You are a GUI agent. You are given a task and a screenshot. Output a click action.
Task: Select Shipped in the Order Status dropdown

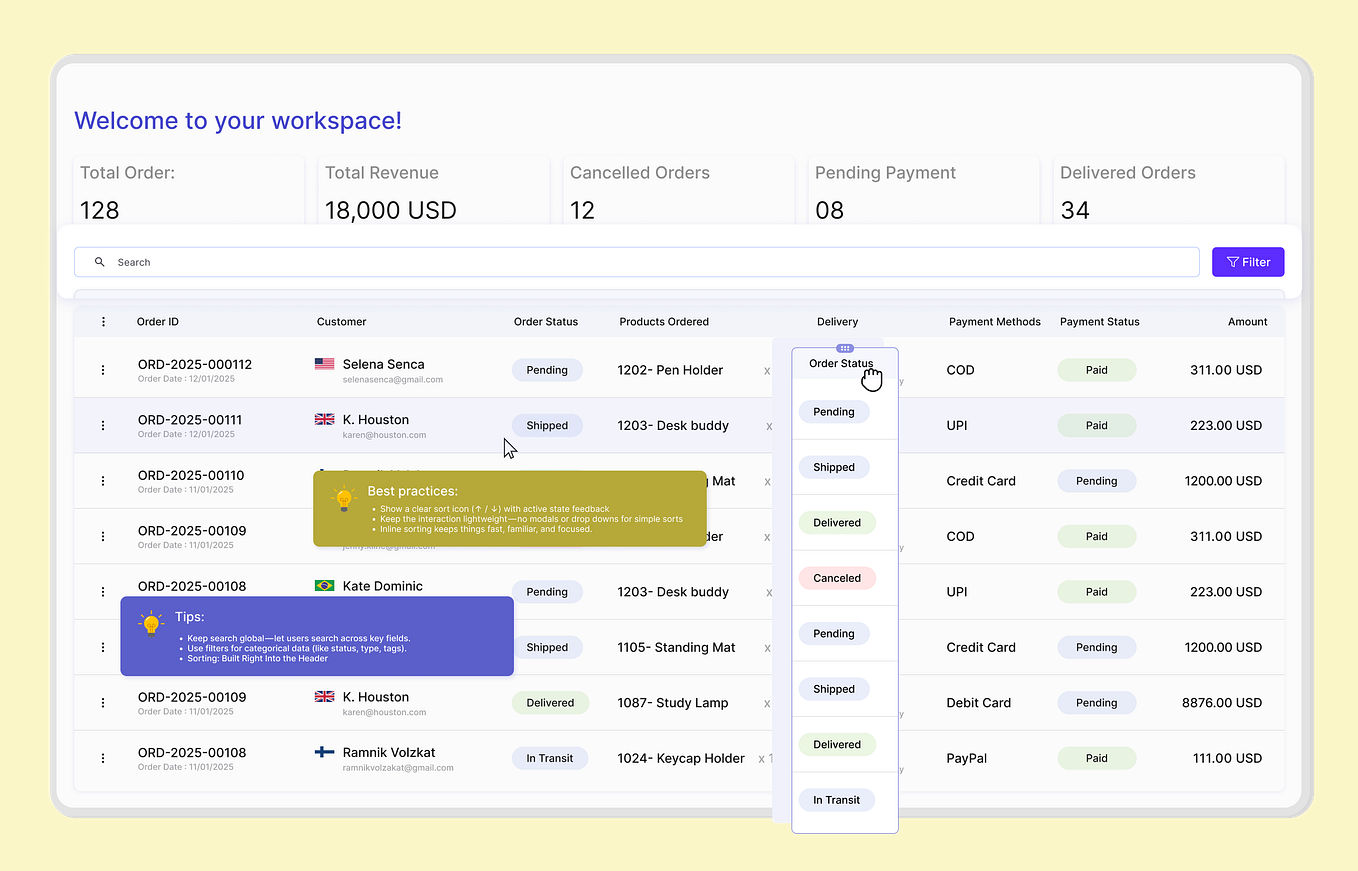click(834, 467)
